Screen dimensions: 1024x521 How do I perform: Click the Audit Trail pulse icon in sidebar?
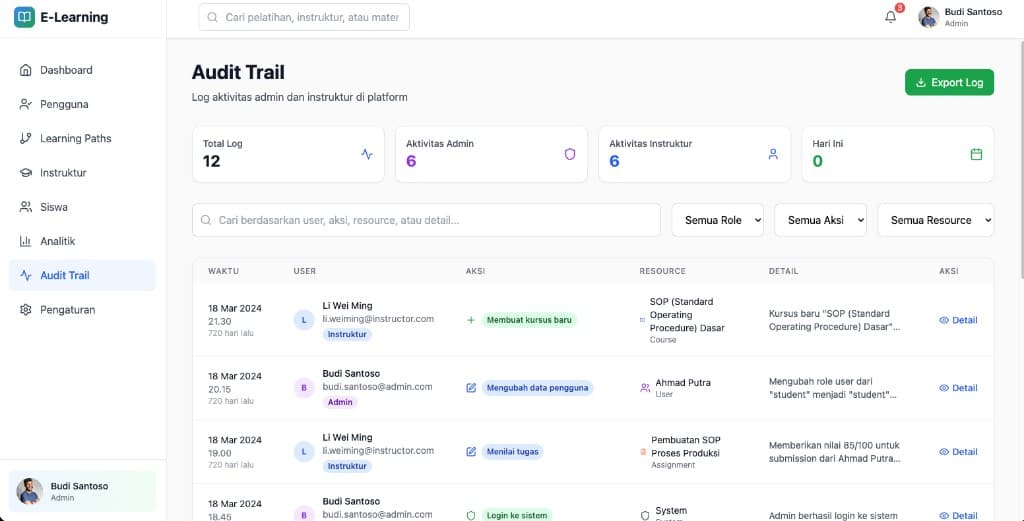pyautogui.click(x=25, y=276)
